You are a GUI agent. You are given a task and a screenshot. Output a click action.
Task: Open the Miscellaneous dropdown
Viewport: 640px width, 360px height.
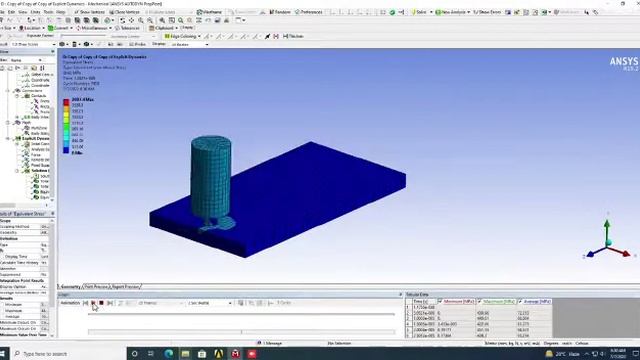(94, 28)
